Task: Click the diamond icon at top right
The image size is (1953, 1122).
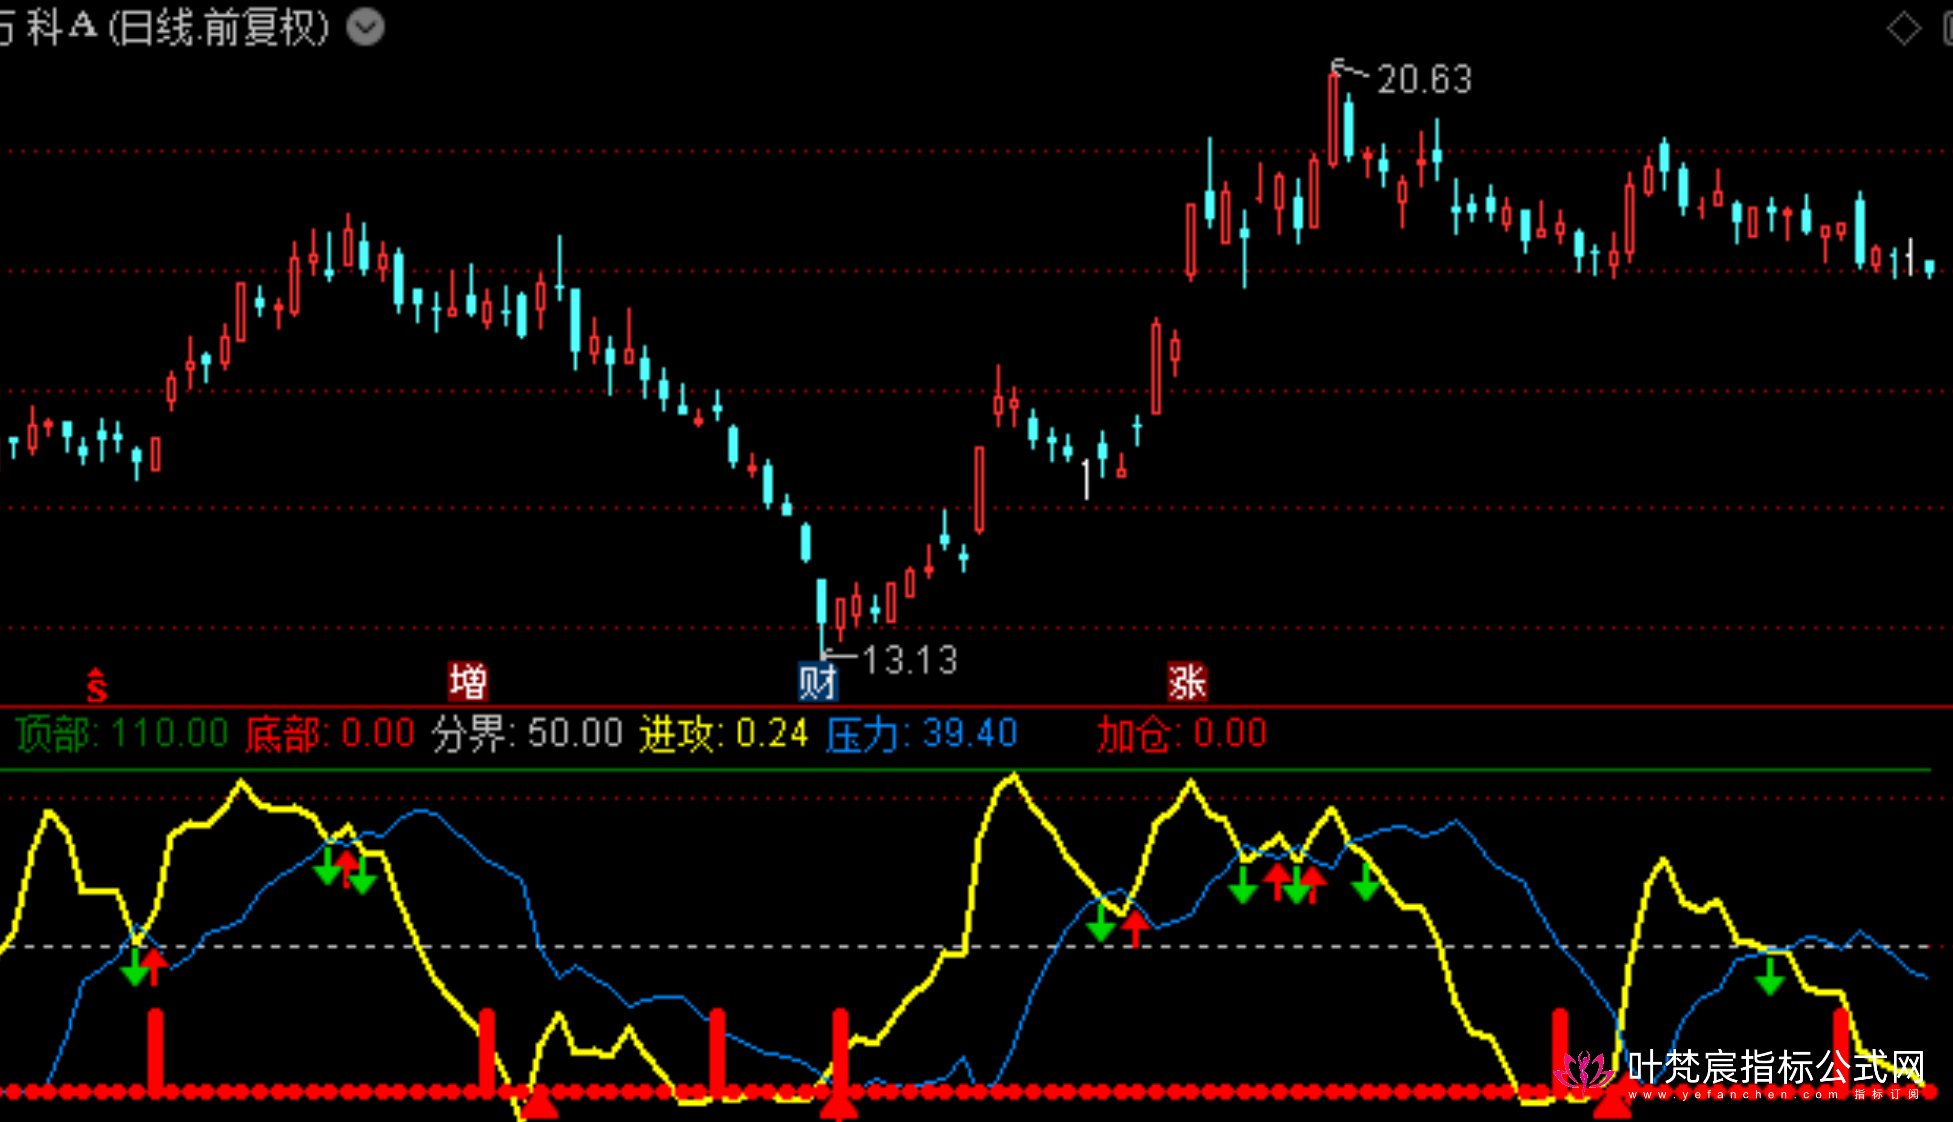Action: 1903,28
